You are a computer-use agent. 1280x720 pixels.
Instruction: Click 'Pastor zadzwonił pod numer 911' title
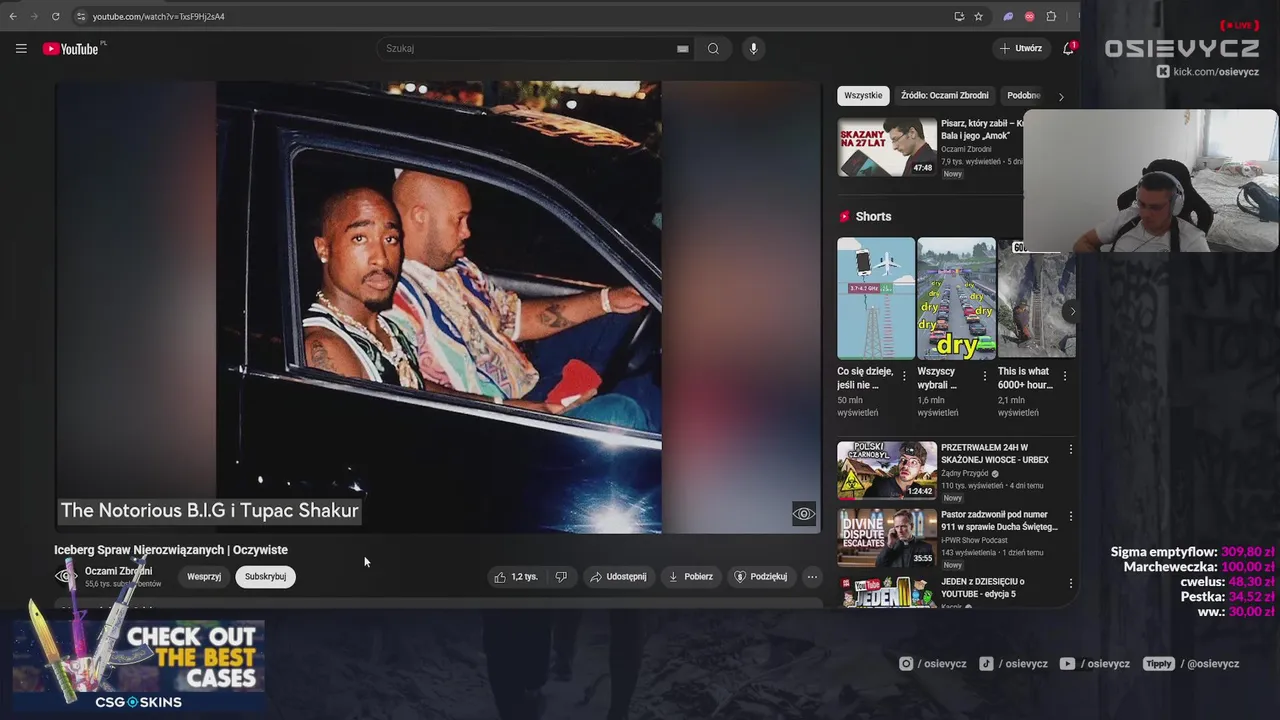pos(999,521)
